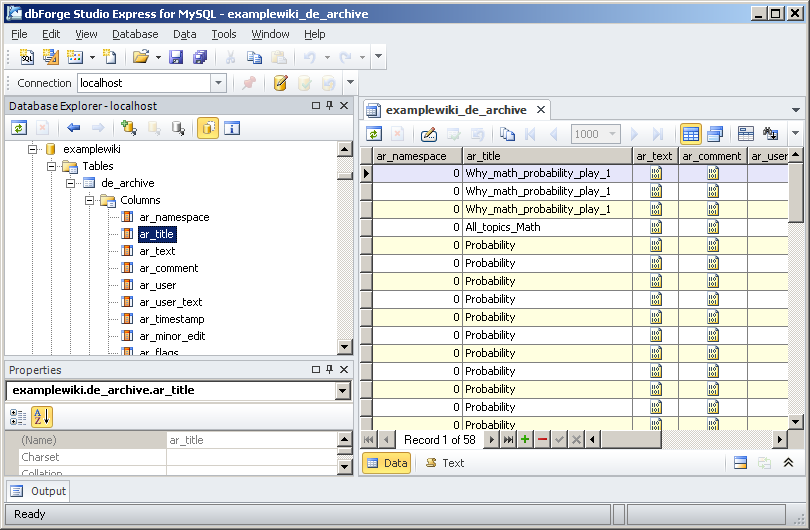810x530 pixels.
Task: Switch to the Text view tab
Action: pos(444,463)
